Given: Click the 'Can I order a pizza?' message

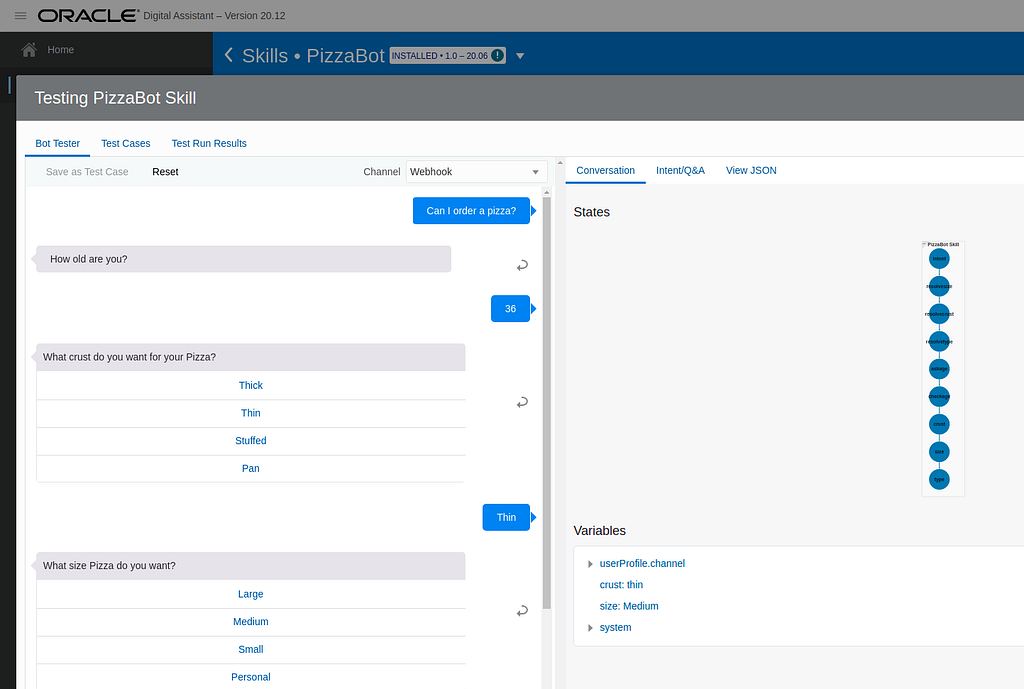Looking at the screenshot, I should coord(471,211).
